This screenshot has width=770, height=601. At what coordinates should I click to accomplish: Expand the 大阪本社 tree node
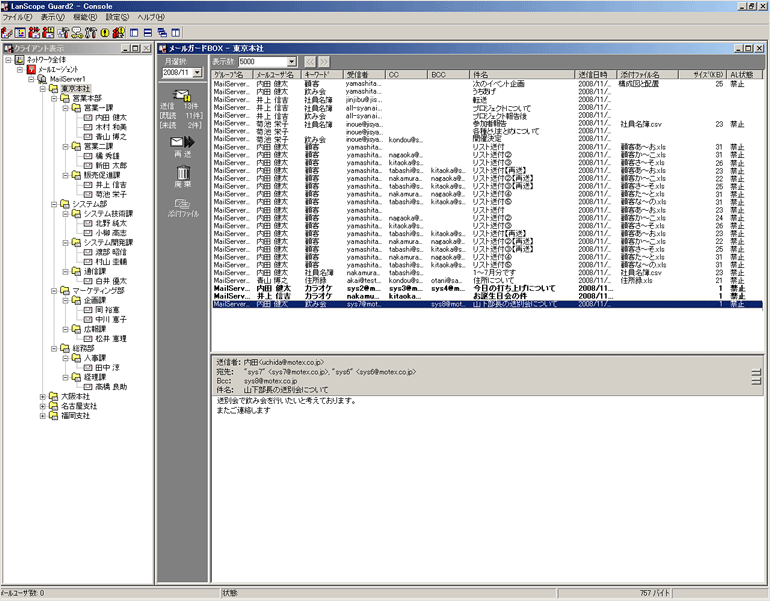click(x=43, y=396)
